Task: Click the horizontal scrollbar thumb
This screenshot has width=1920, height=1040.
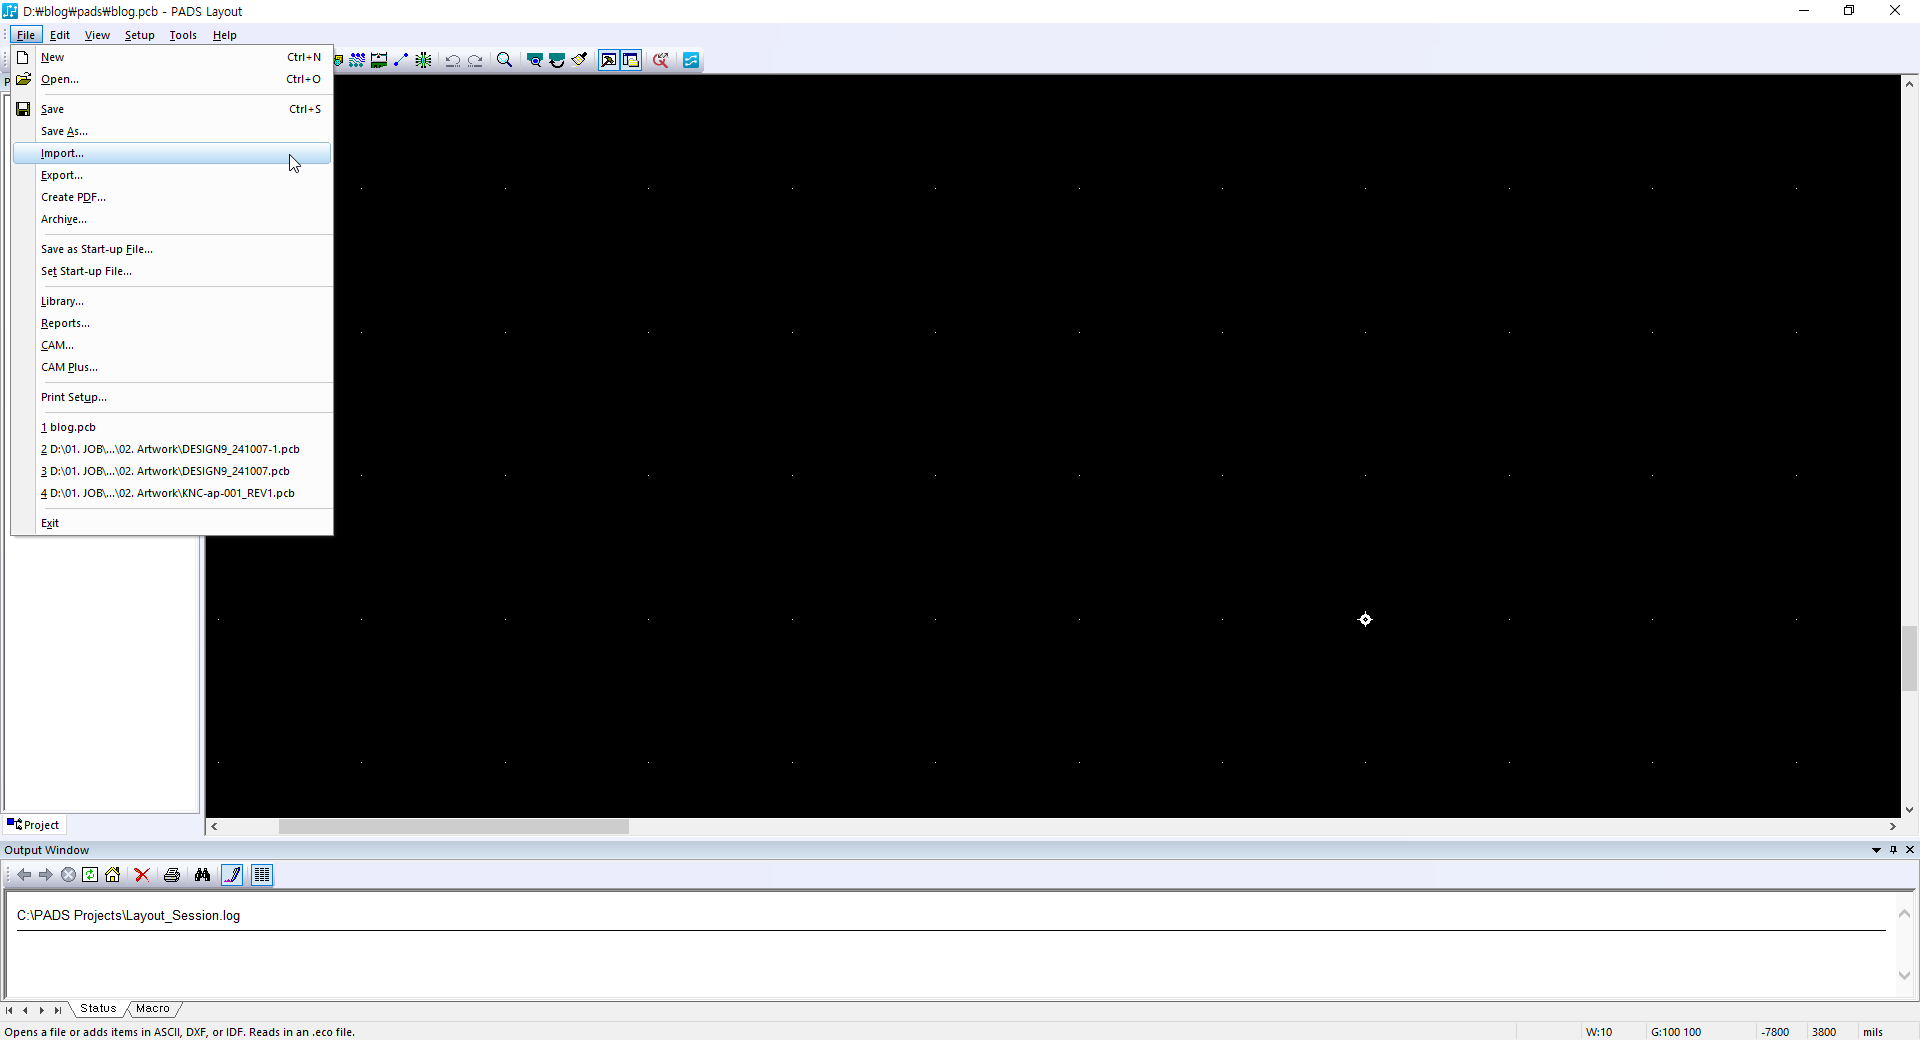Action: coord(454,827)
